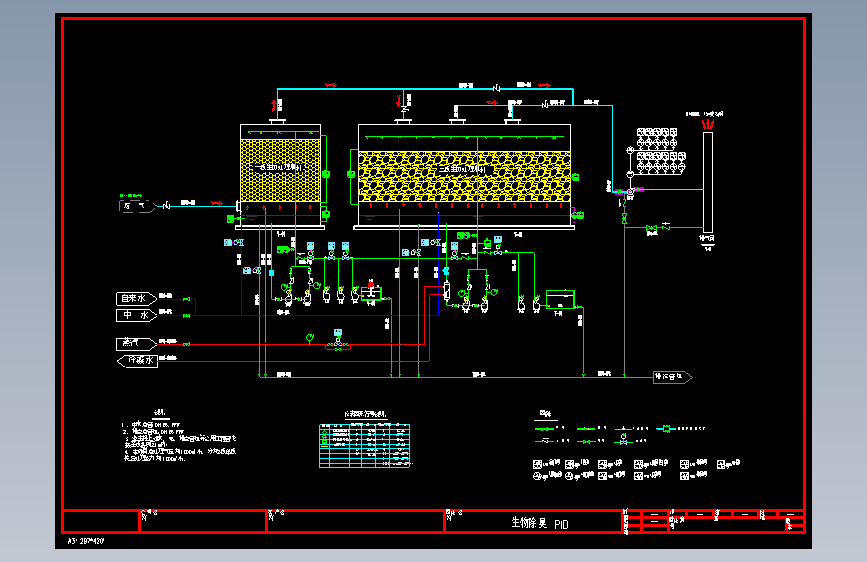Viewport: 867px width, 562px height.
Task: Click the heading above the equipment table
Action: [x=365, y=414]
